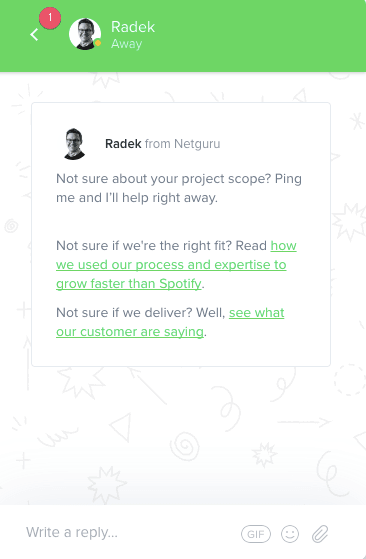Open the emoji smiley picker

(x=290, y=534)
